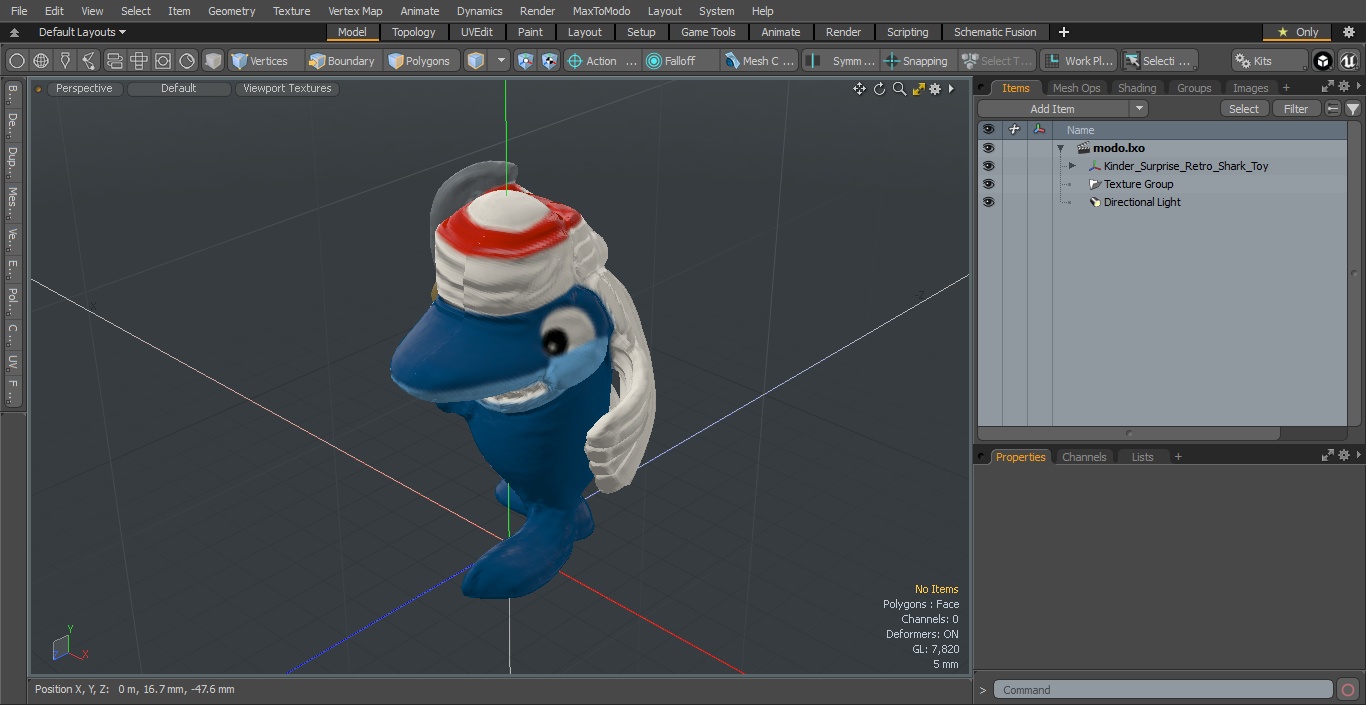Switch to the Schematic Fusion tab

tap(995, 32)
